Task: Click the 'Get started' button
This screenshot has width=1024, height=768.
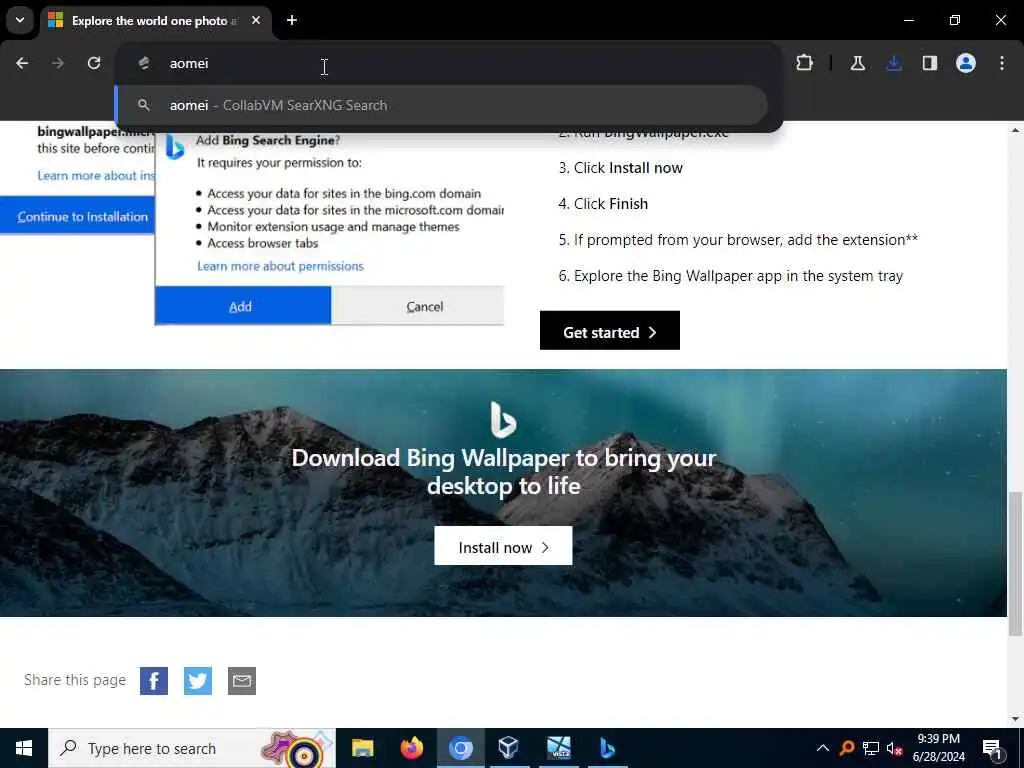Action: click(609, 330)
